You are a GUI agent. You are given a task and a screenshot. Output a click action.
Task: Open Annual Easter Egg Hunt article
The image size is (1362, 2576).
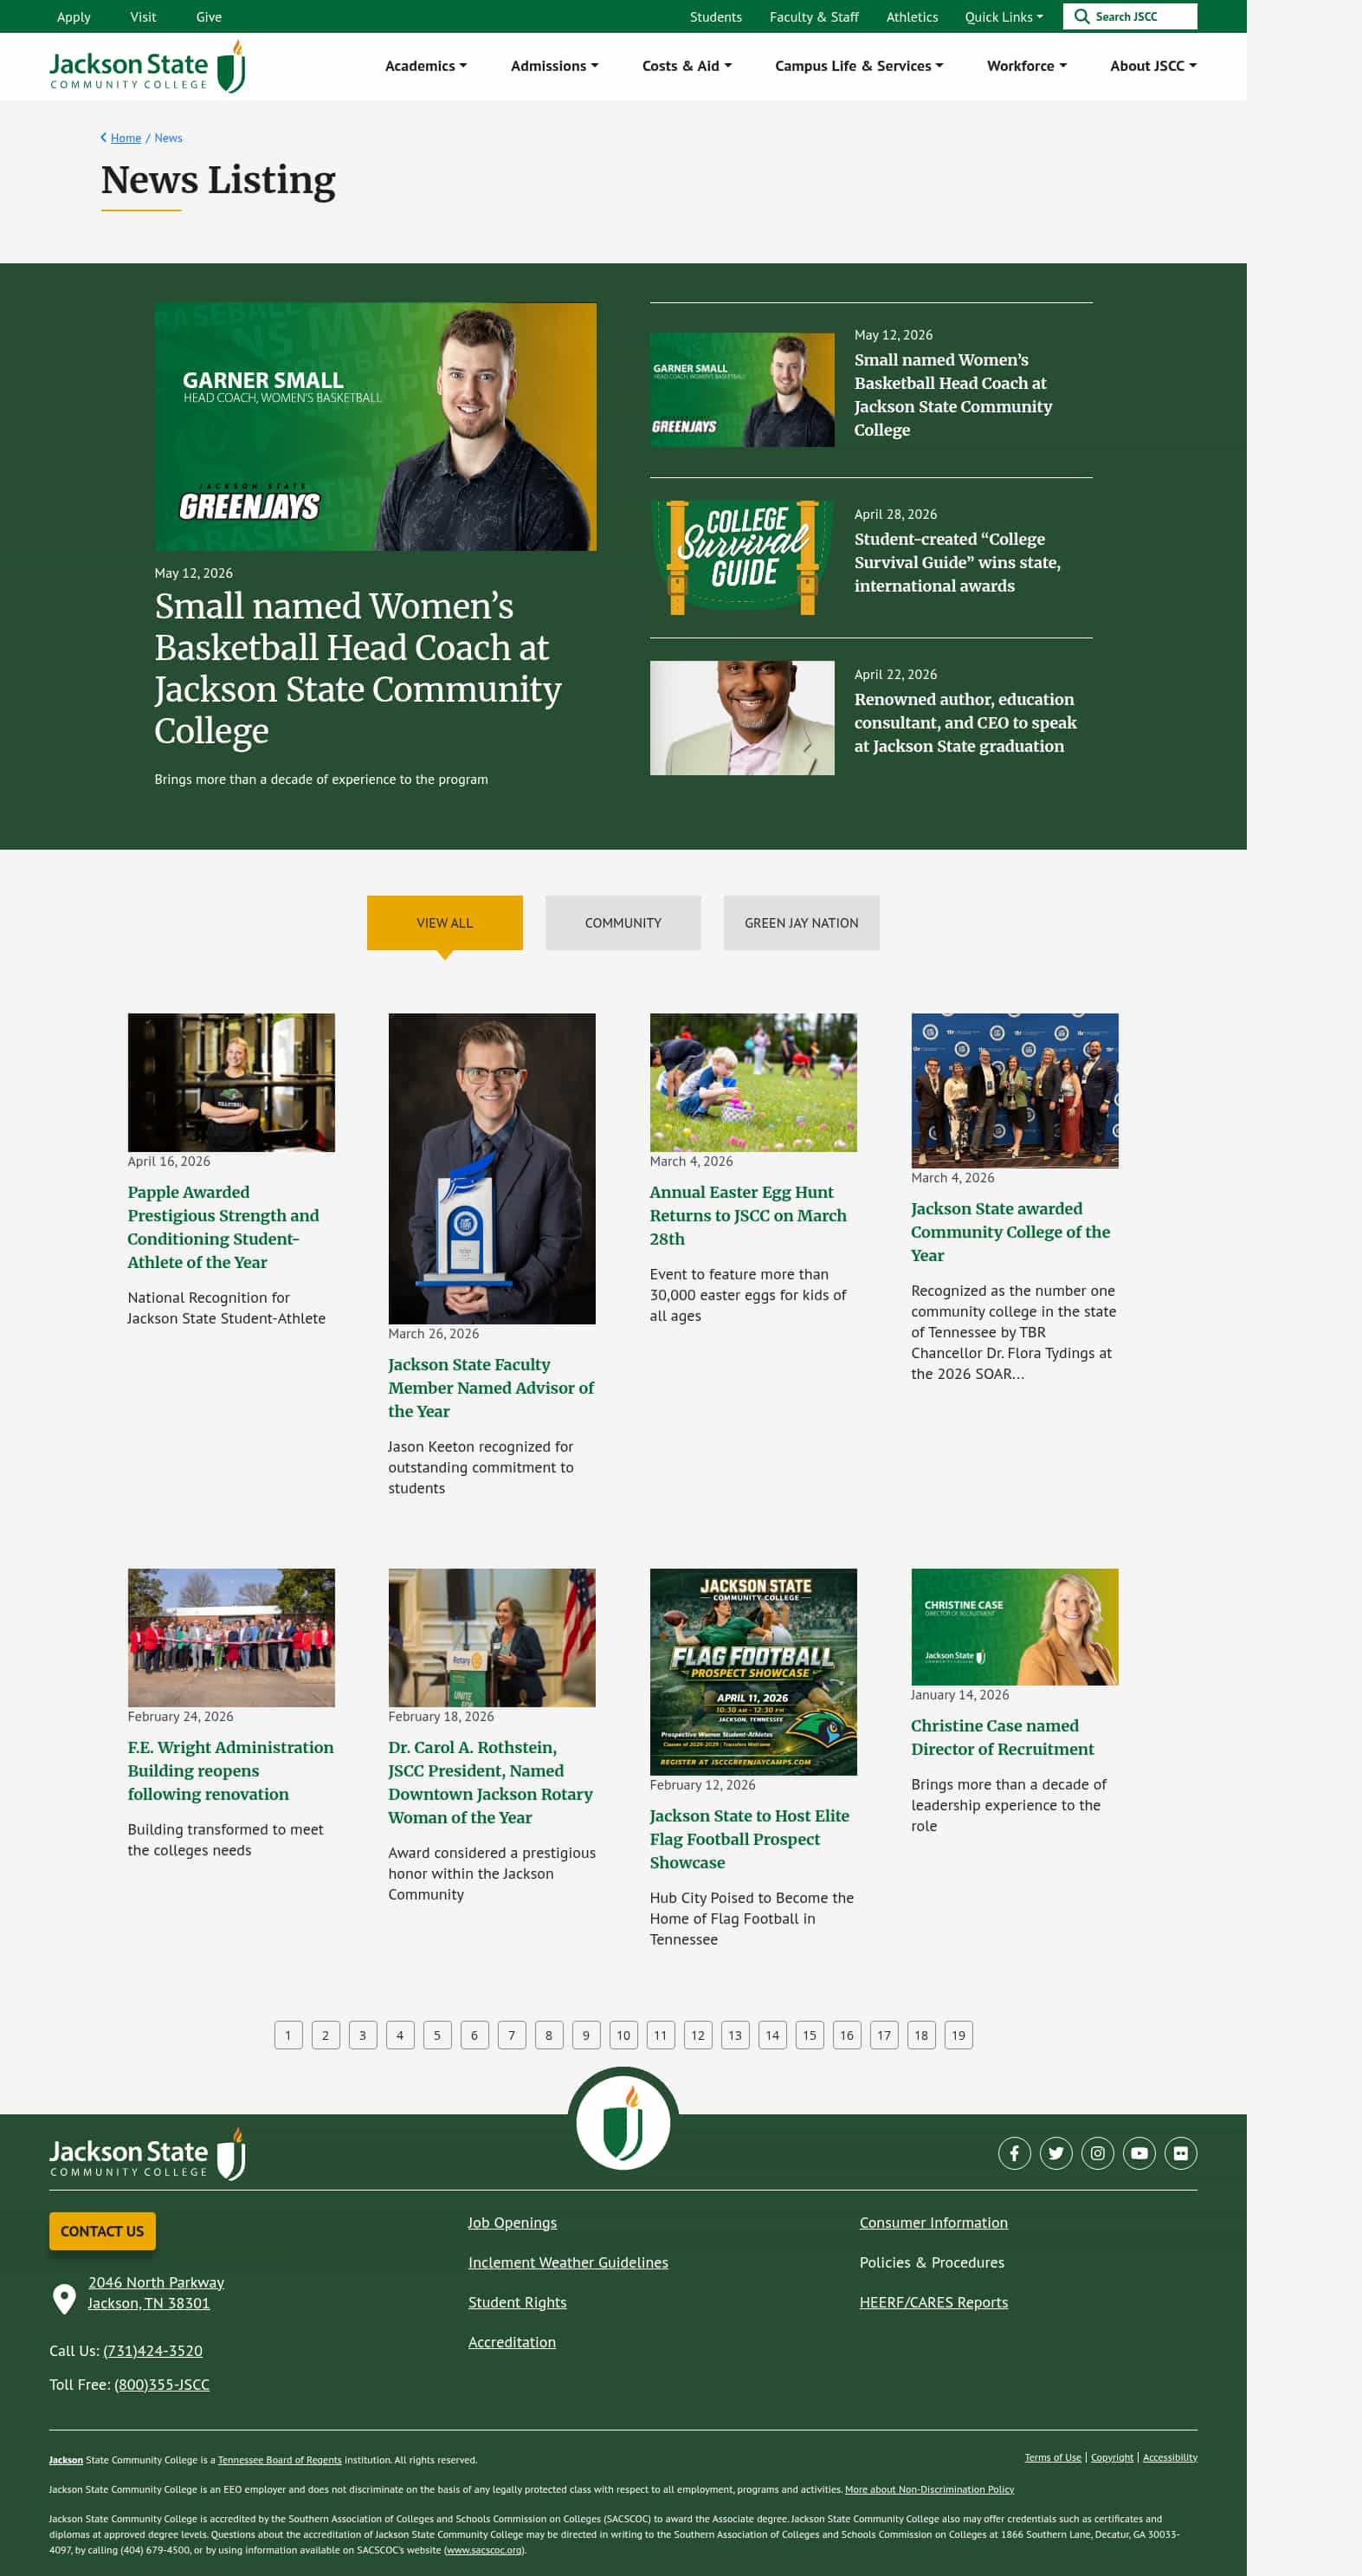(748, 1215)
